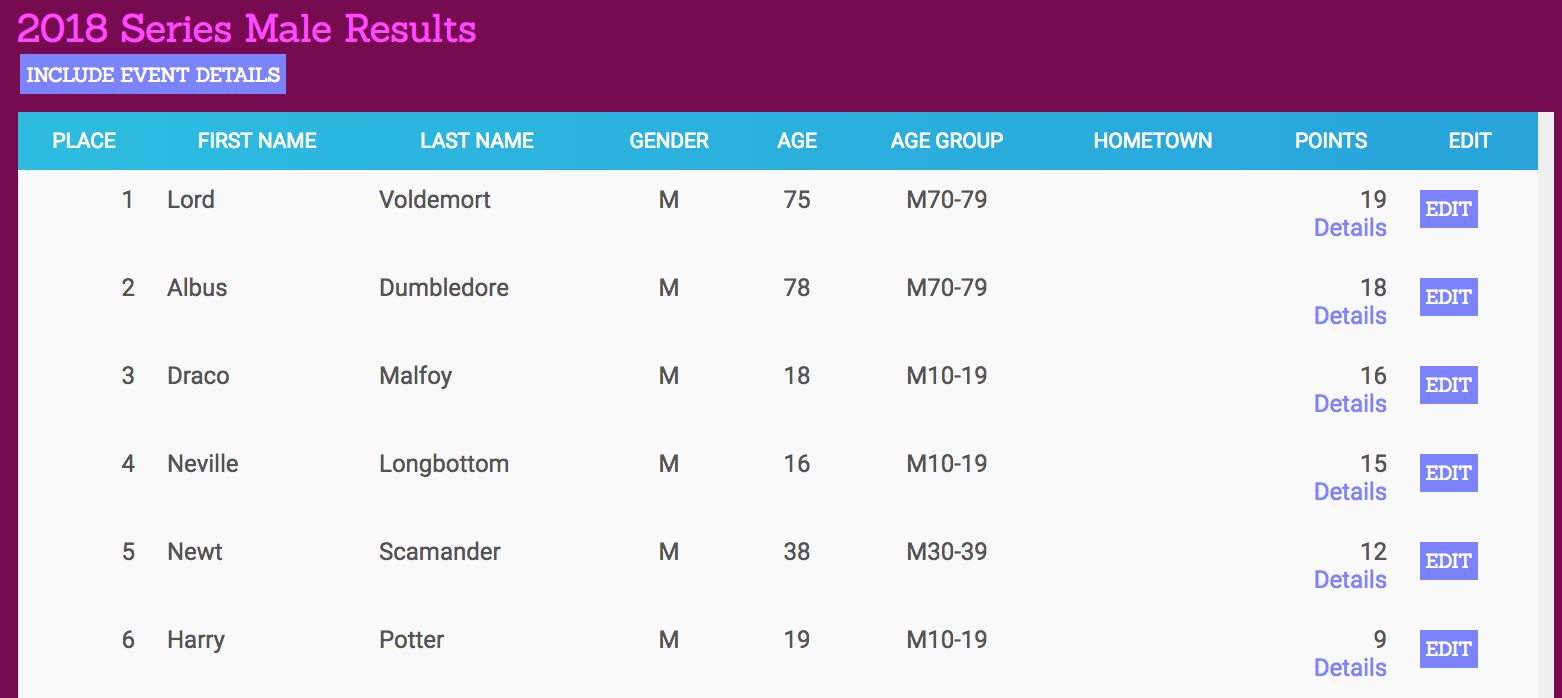Select the Hometown column header
Image resolution: width=1562 pixels, height=698 pixels.
pyautogui.click(x=1153, y=141)
